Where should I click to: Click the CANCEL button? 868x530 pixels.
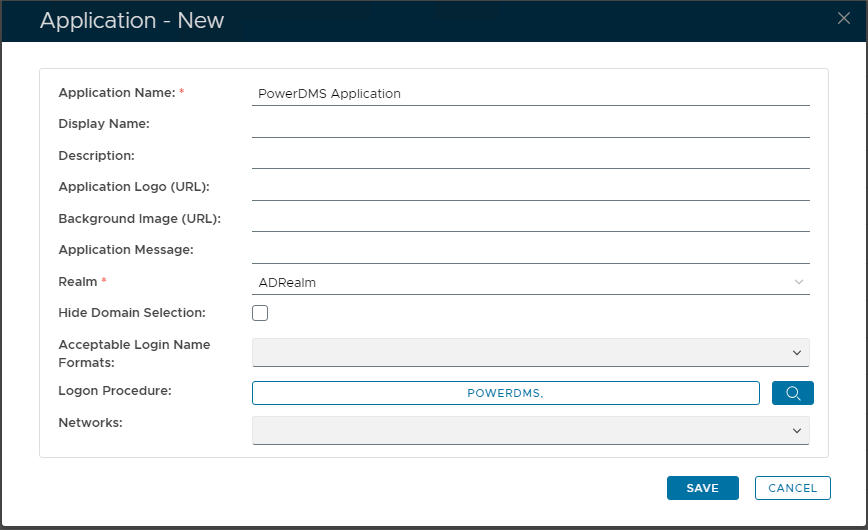tap(792, 488)
